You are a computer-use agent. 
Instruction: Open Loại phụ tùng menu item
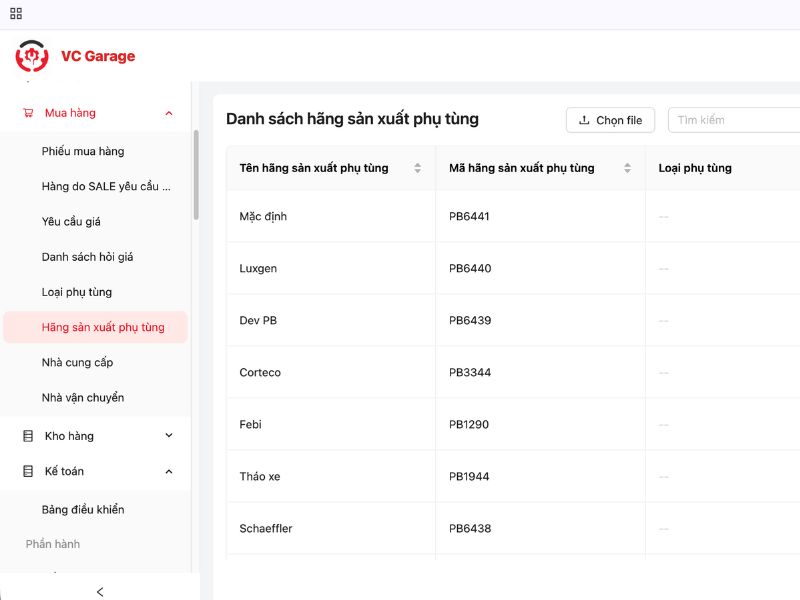[77, 292]
